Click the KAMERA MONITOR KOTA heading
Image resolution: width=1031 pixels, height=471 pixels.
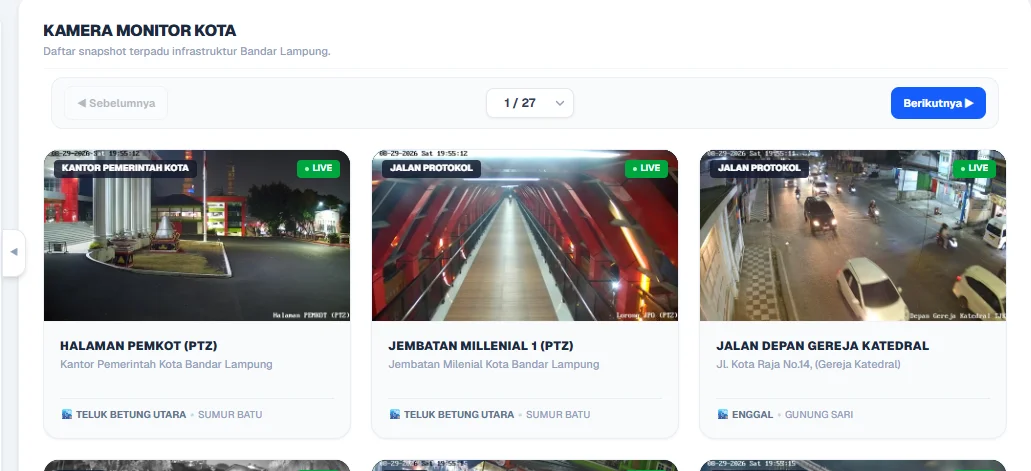click(x=140, y=30)
